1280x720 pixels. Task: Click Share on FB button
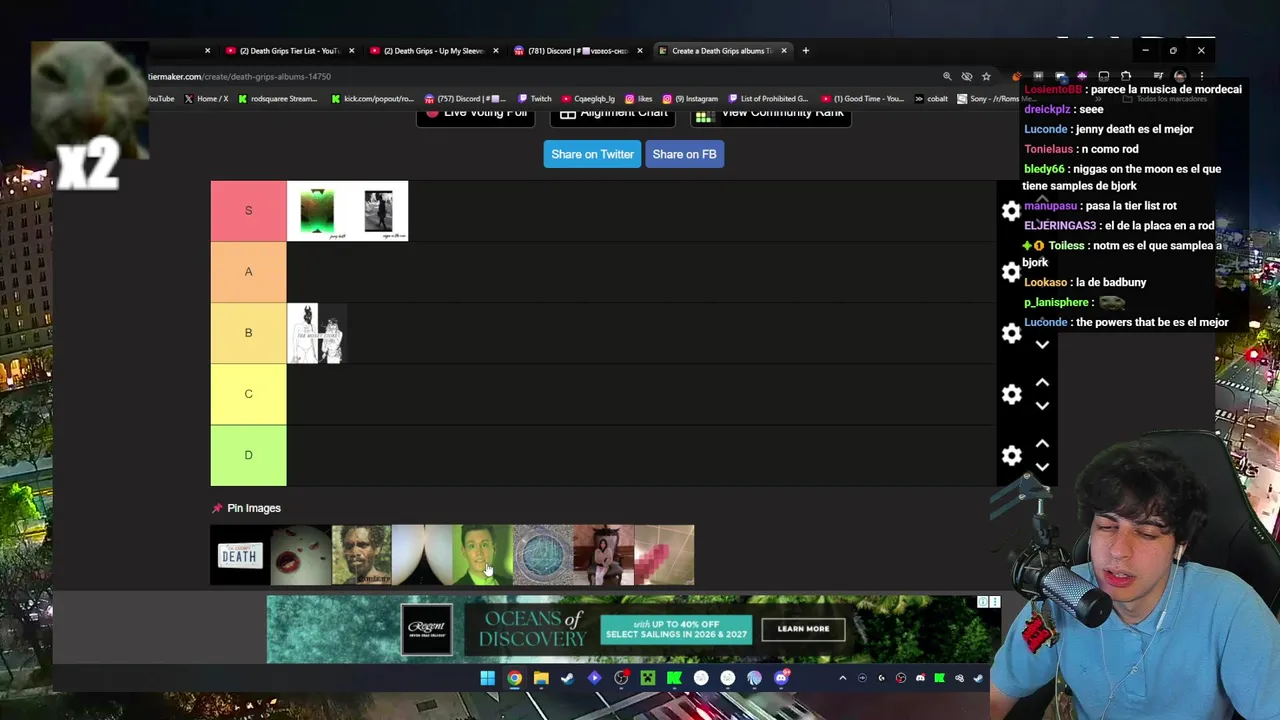coord(684,154)
